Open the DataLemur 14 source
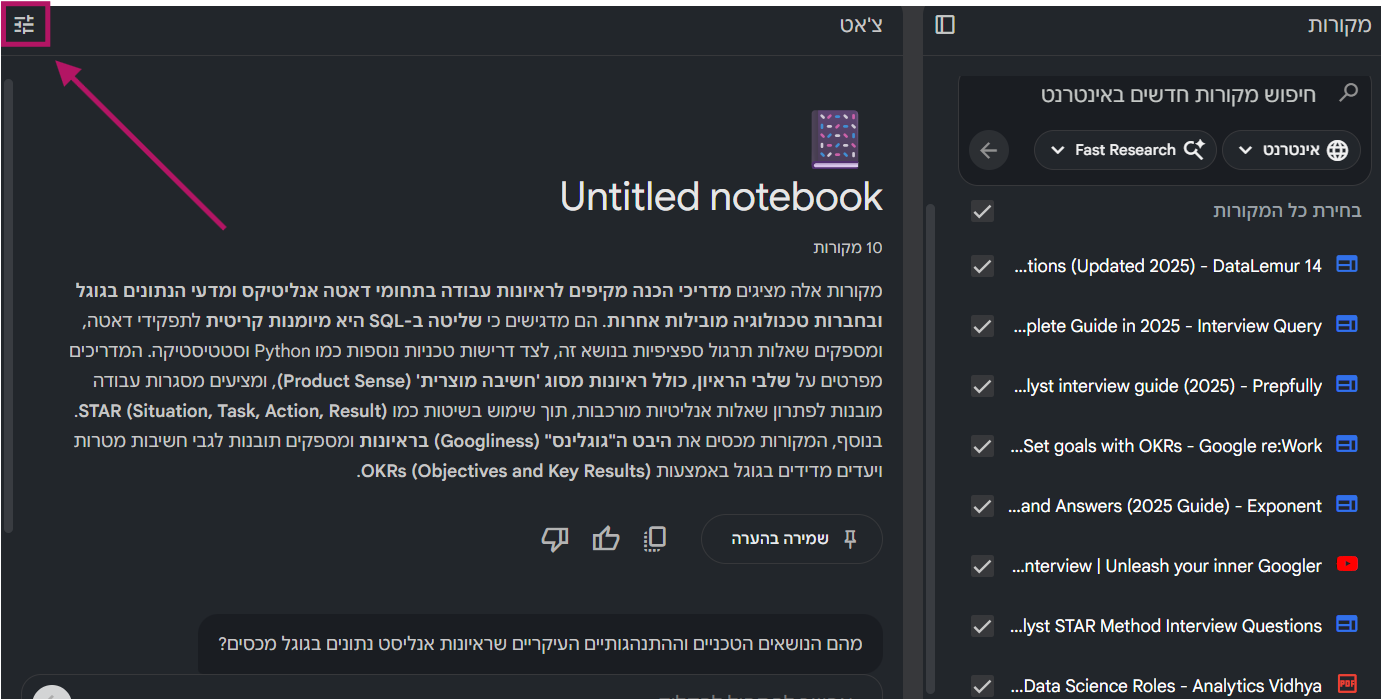Image resolution: width=1381 pixels, height=699 pixels. (1168, 266)
